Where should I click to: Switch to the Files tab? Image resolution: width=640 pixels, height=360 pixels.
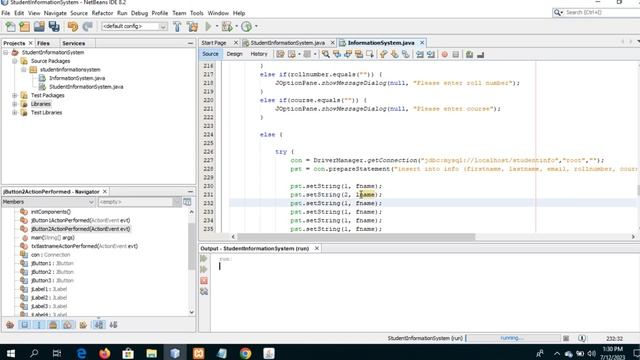(x=43, y=43)
